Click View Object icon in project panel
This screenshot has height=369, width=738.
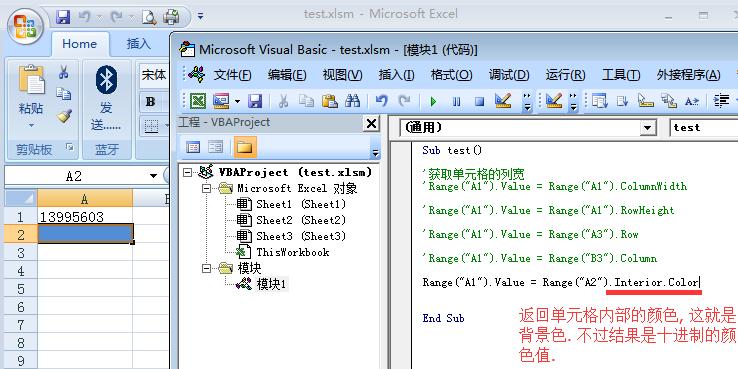point(216,148)
